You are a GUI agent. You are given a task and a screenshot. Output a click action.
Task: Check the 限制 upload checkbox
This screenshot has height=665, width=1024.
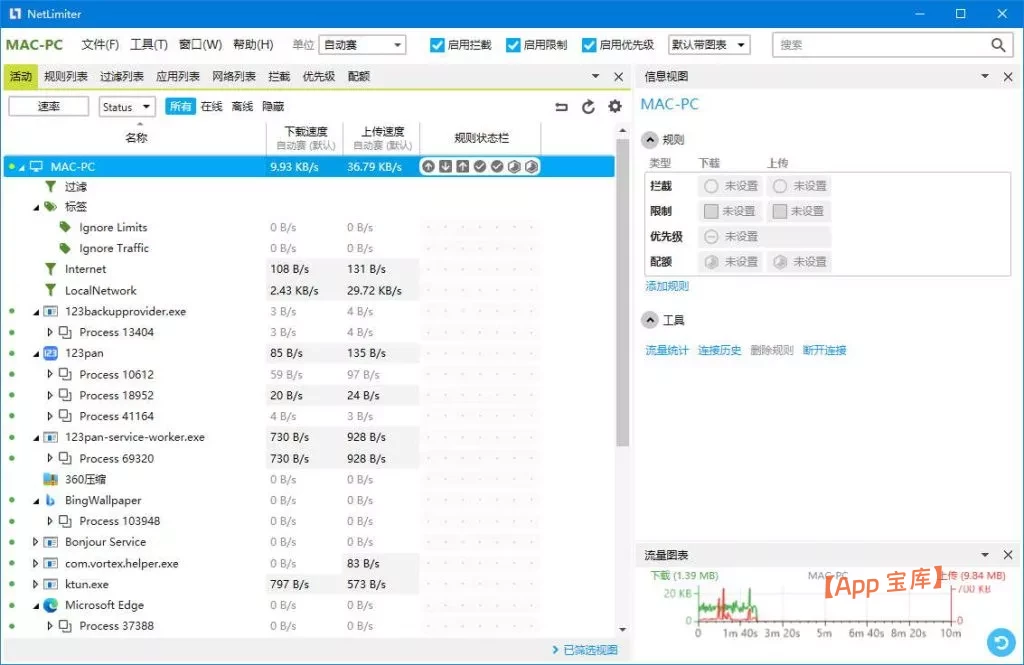point(779,211)
